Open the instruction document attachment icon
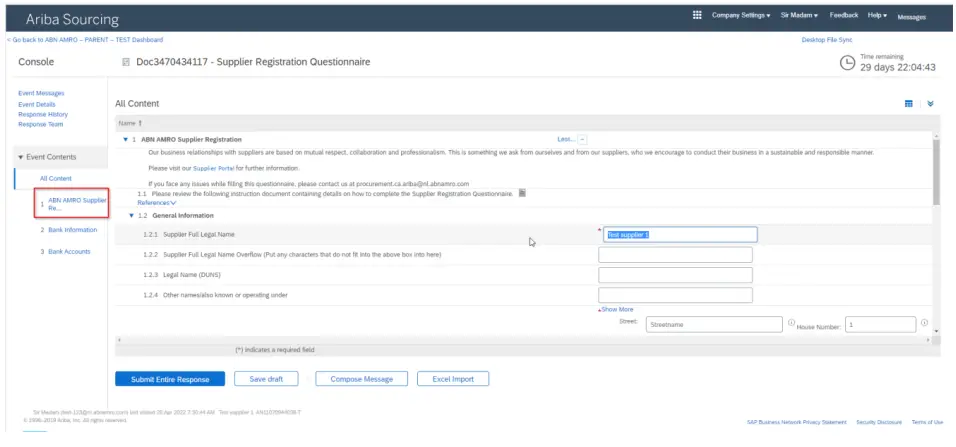This screenshot has height=447, width=956. point(522,193)
